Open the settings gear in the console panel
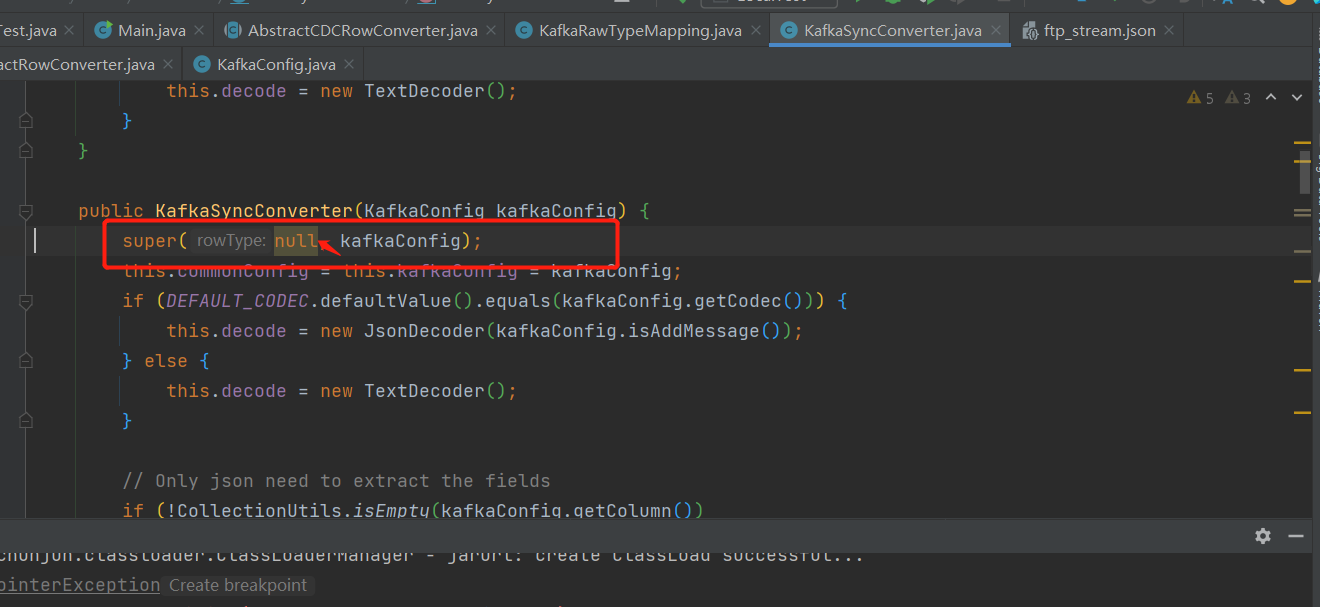 1263,536
